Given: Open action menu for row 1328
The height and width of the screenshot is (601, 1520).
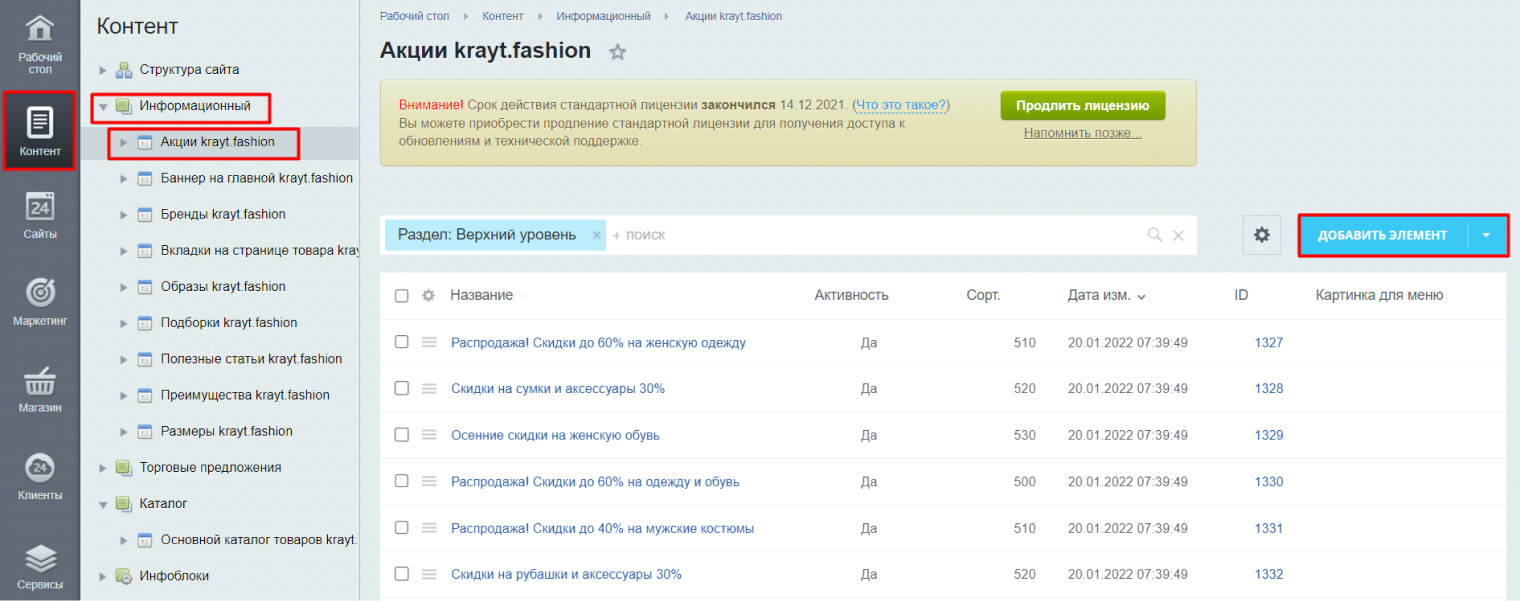Looking at the screenshot, I should coord(430,388).
